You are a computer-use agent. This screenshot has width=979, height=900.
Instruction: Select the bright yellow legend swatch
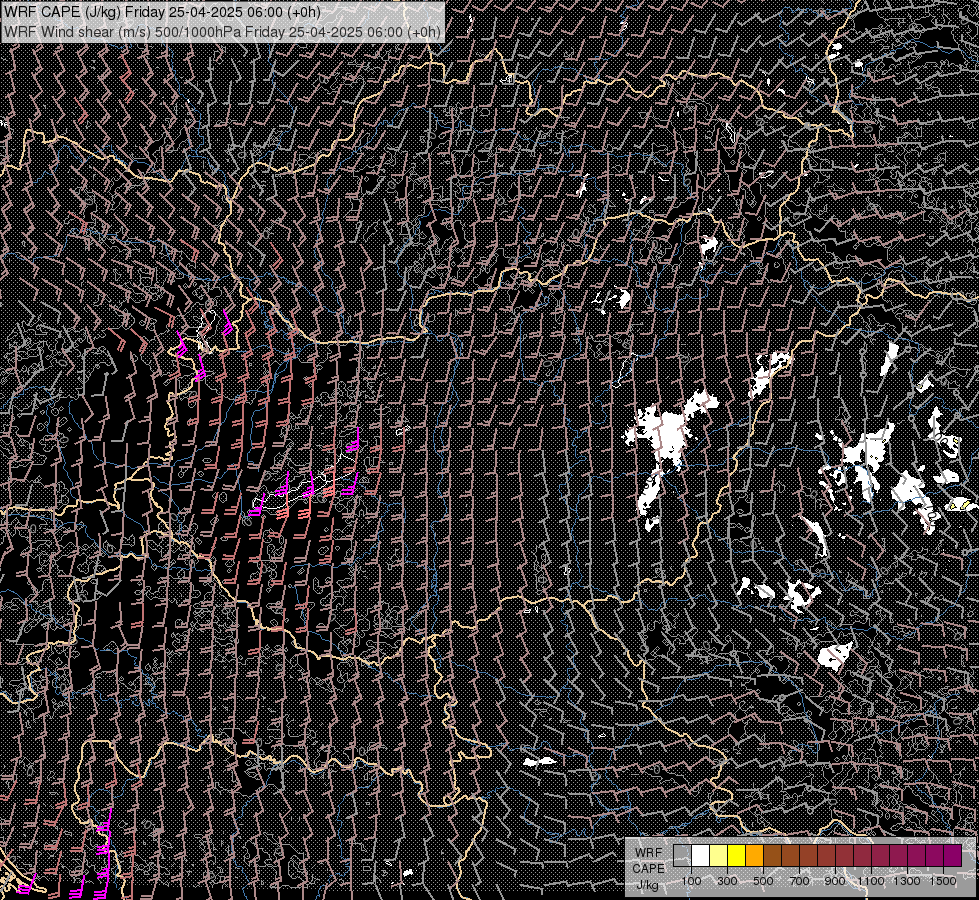click(737, 856)
